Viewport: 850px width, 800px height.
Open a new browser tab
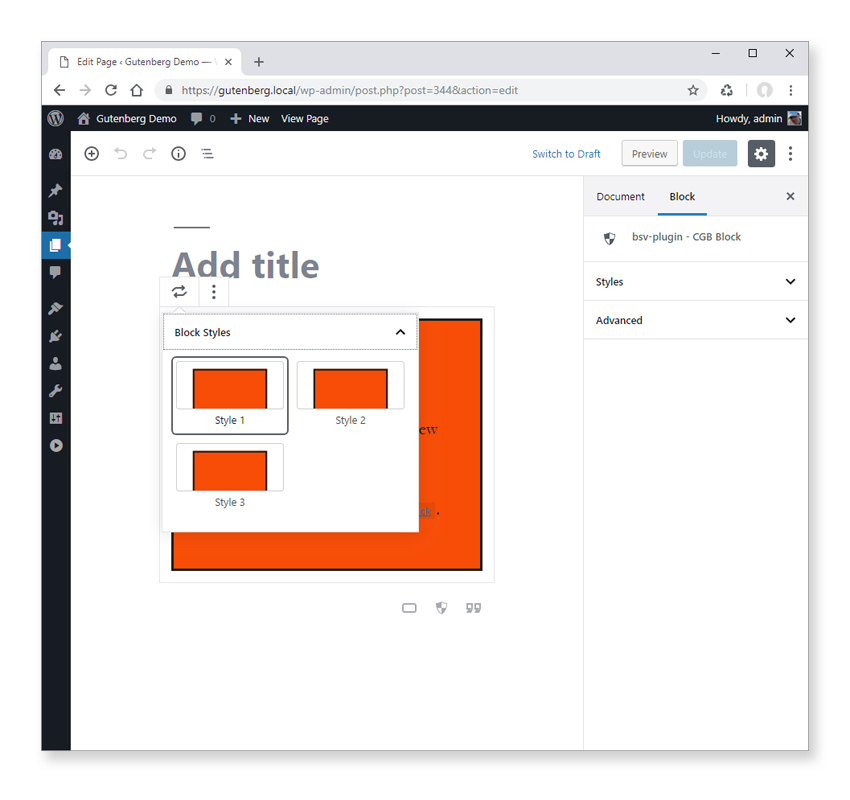click(259, 62)
